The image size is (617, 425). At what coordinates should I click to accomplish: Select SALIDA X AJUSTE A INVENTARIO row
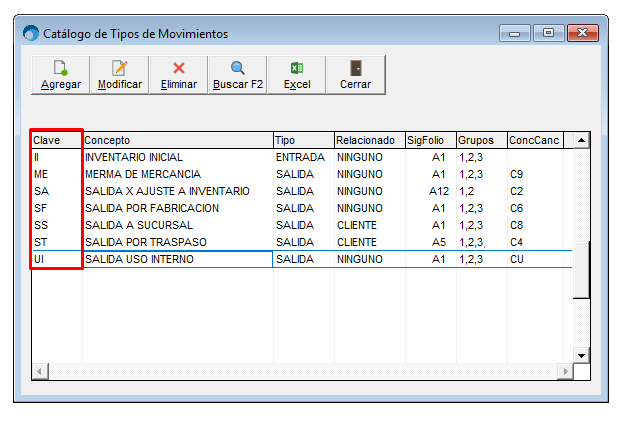[x=302, y=191]
